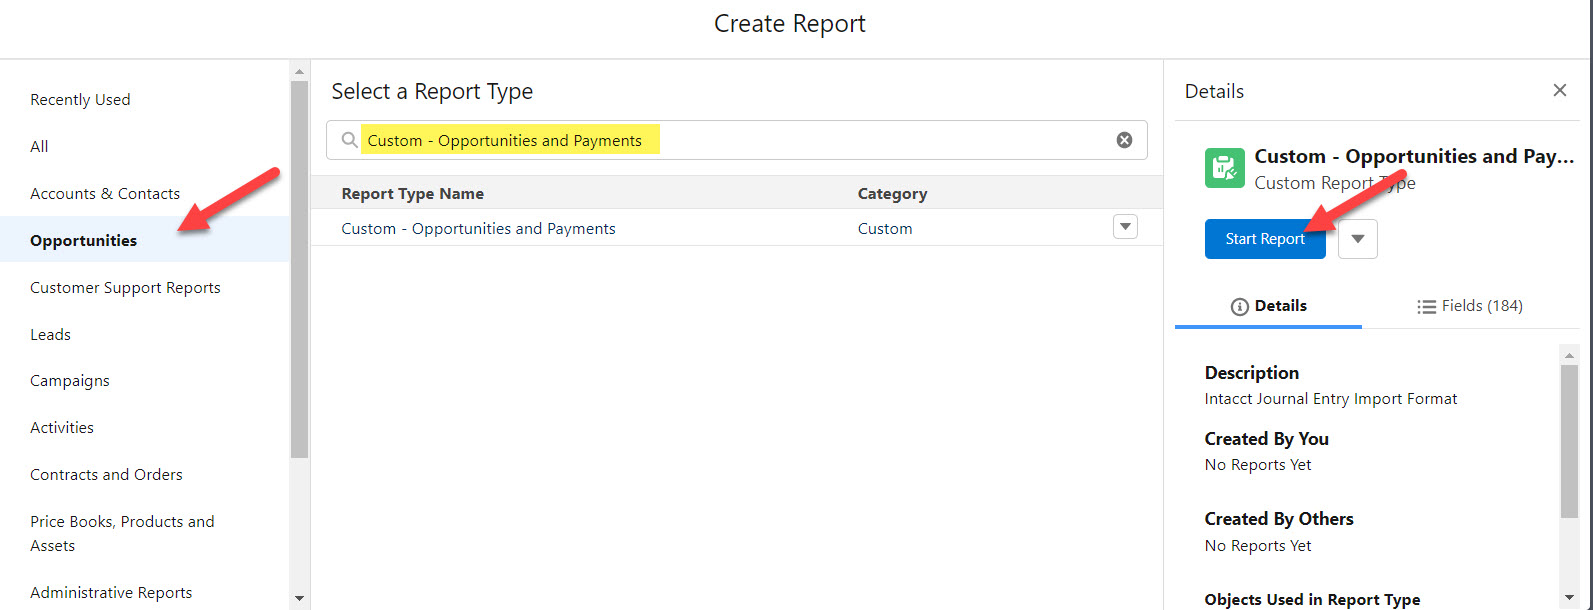Image resolution: width=1593 pixels, height=610 pixels.
Task: Choose the All category in sidebar
Action: [39, 147]
